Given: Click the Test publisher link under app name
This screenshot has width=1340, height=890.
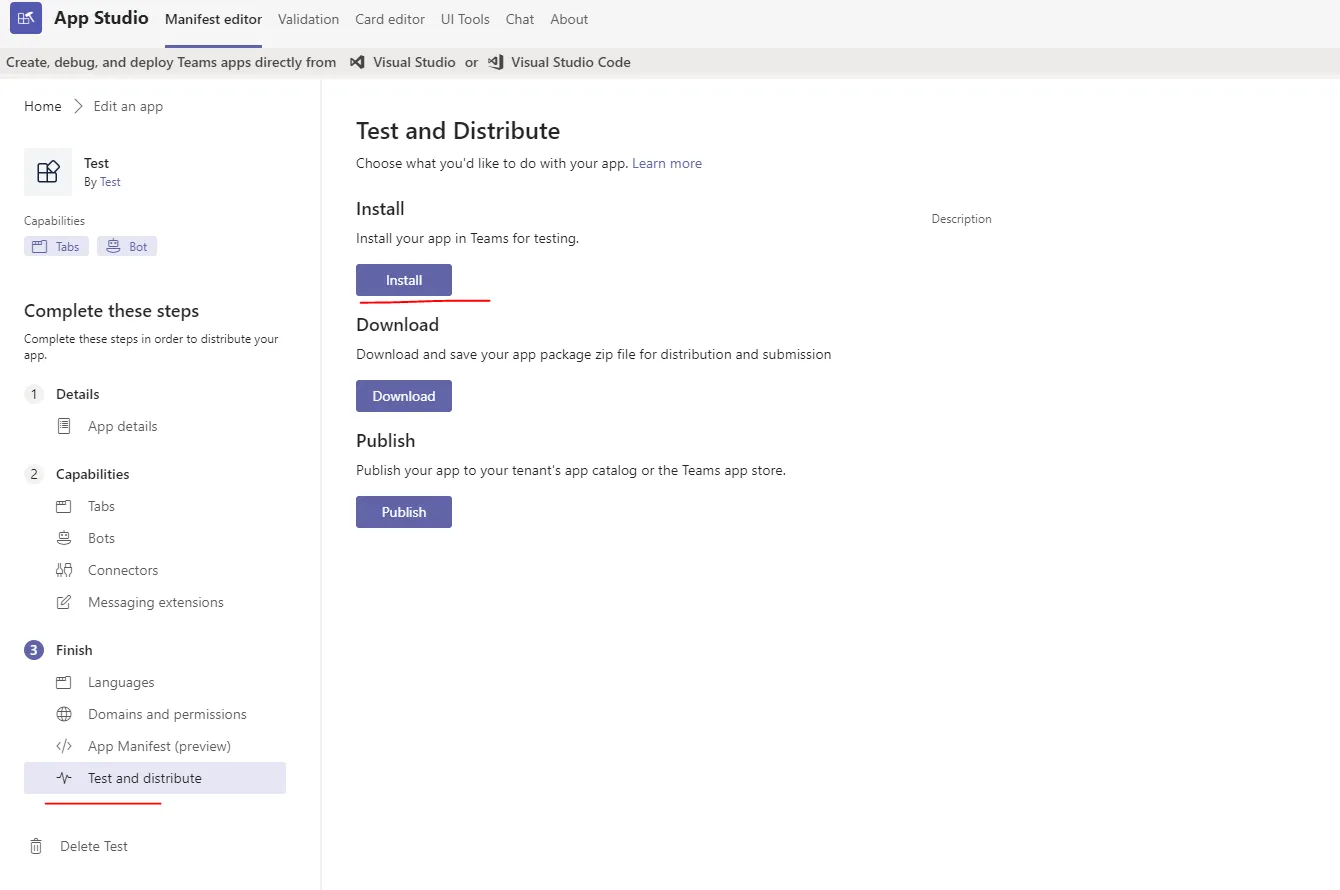Looking at the screenshot, I should [110, 182].
